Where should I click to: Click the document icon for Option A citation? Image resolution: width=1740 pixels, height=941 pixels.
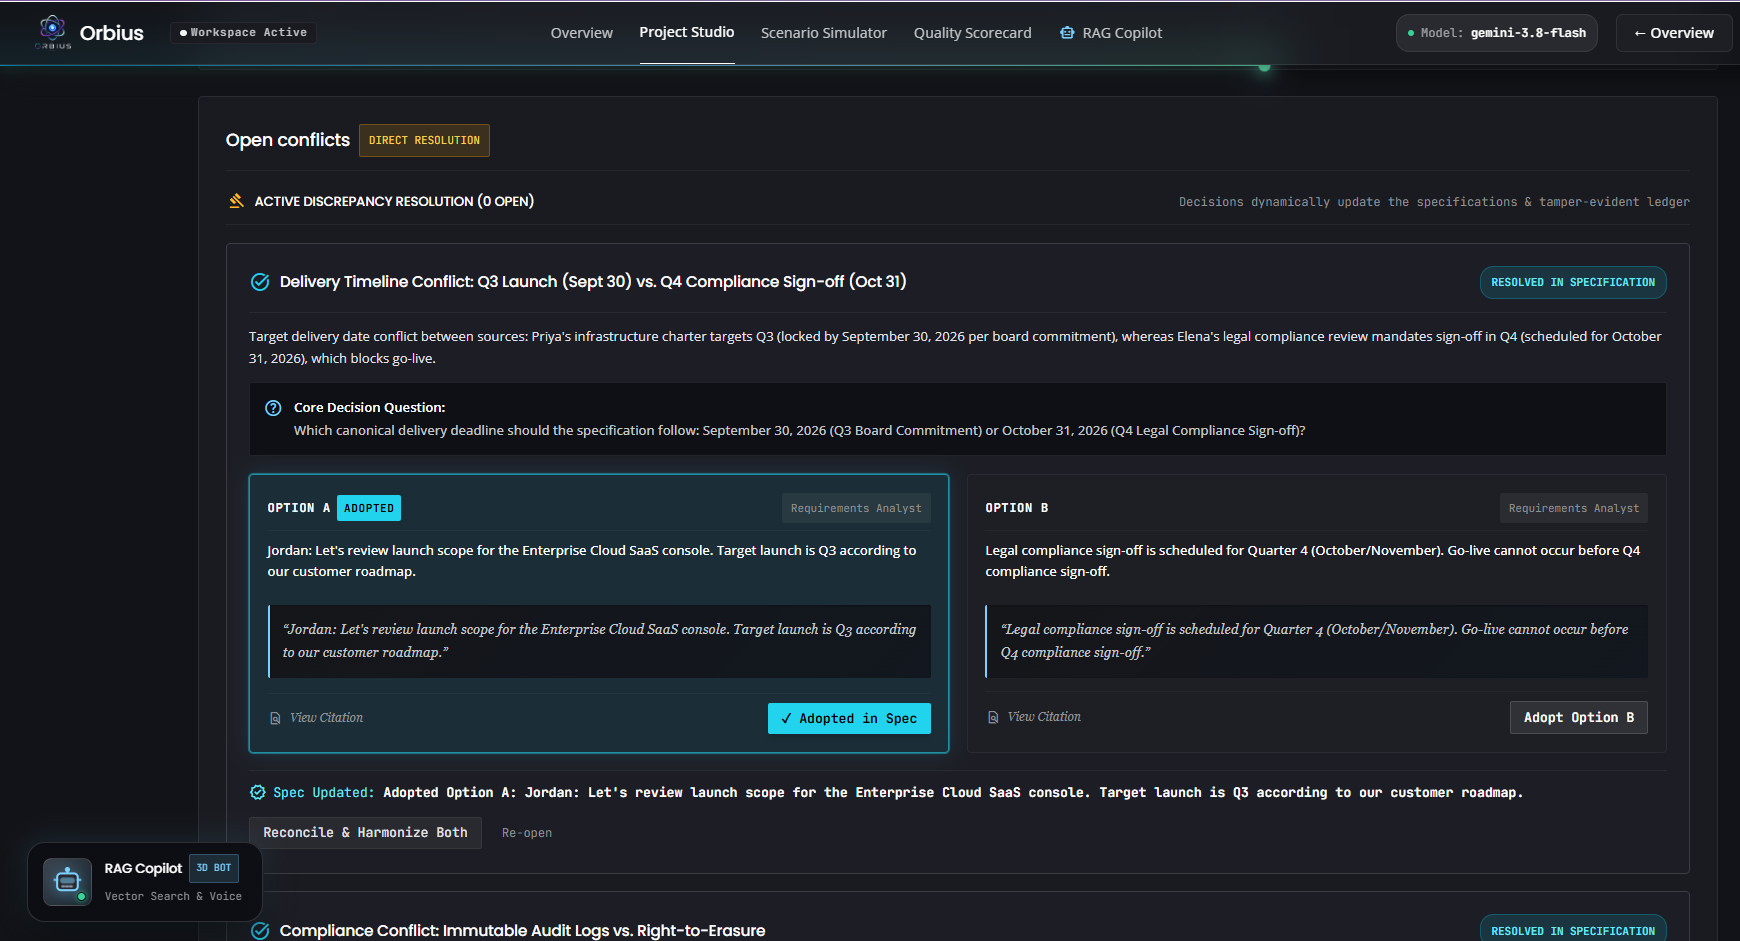pyautogui.click(x=275, y=718)
